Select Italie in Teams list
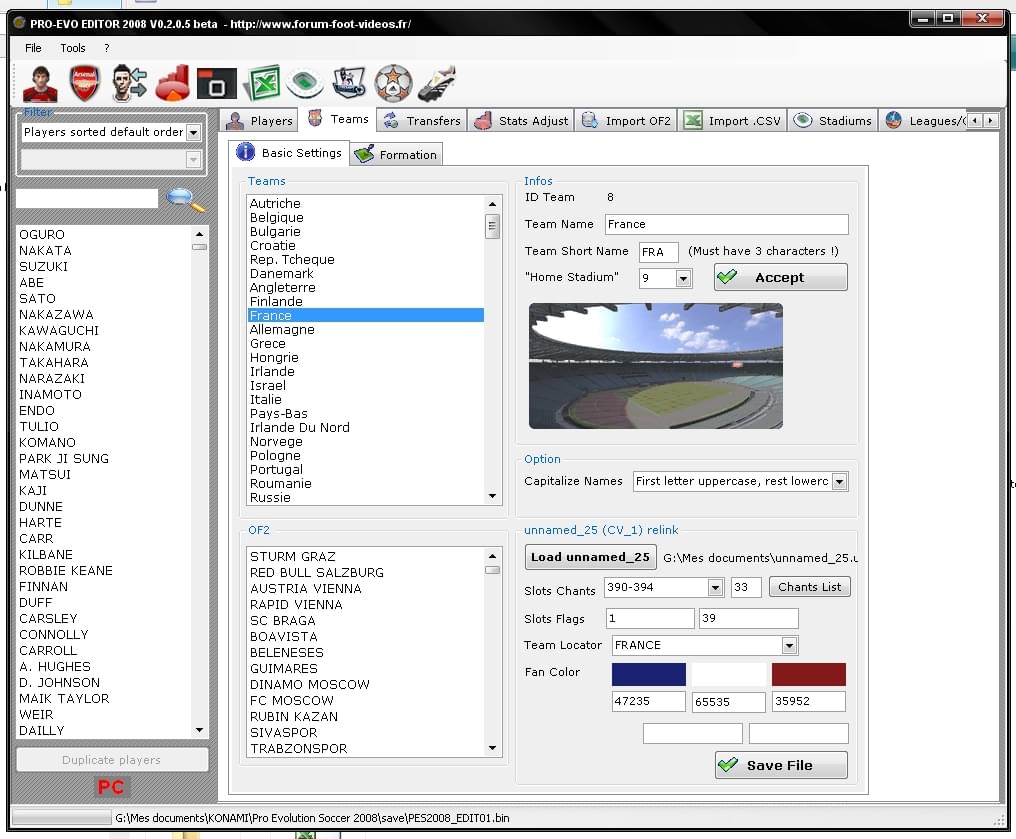Image resolution: width=1016 pixels, height=839 pixels. 366,400
